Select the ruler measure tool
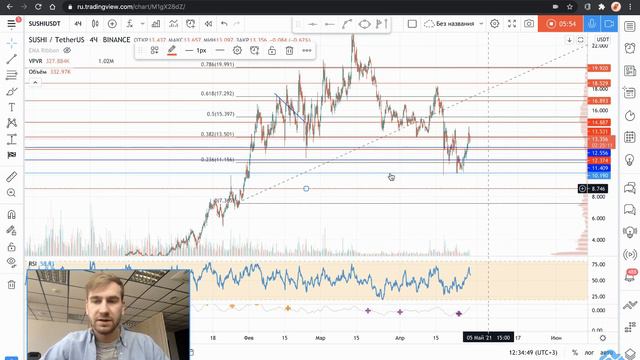 (x=11, y=176)
